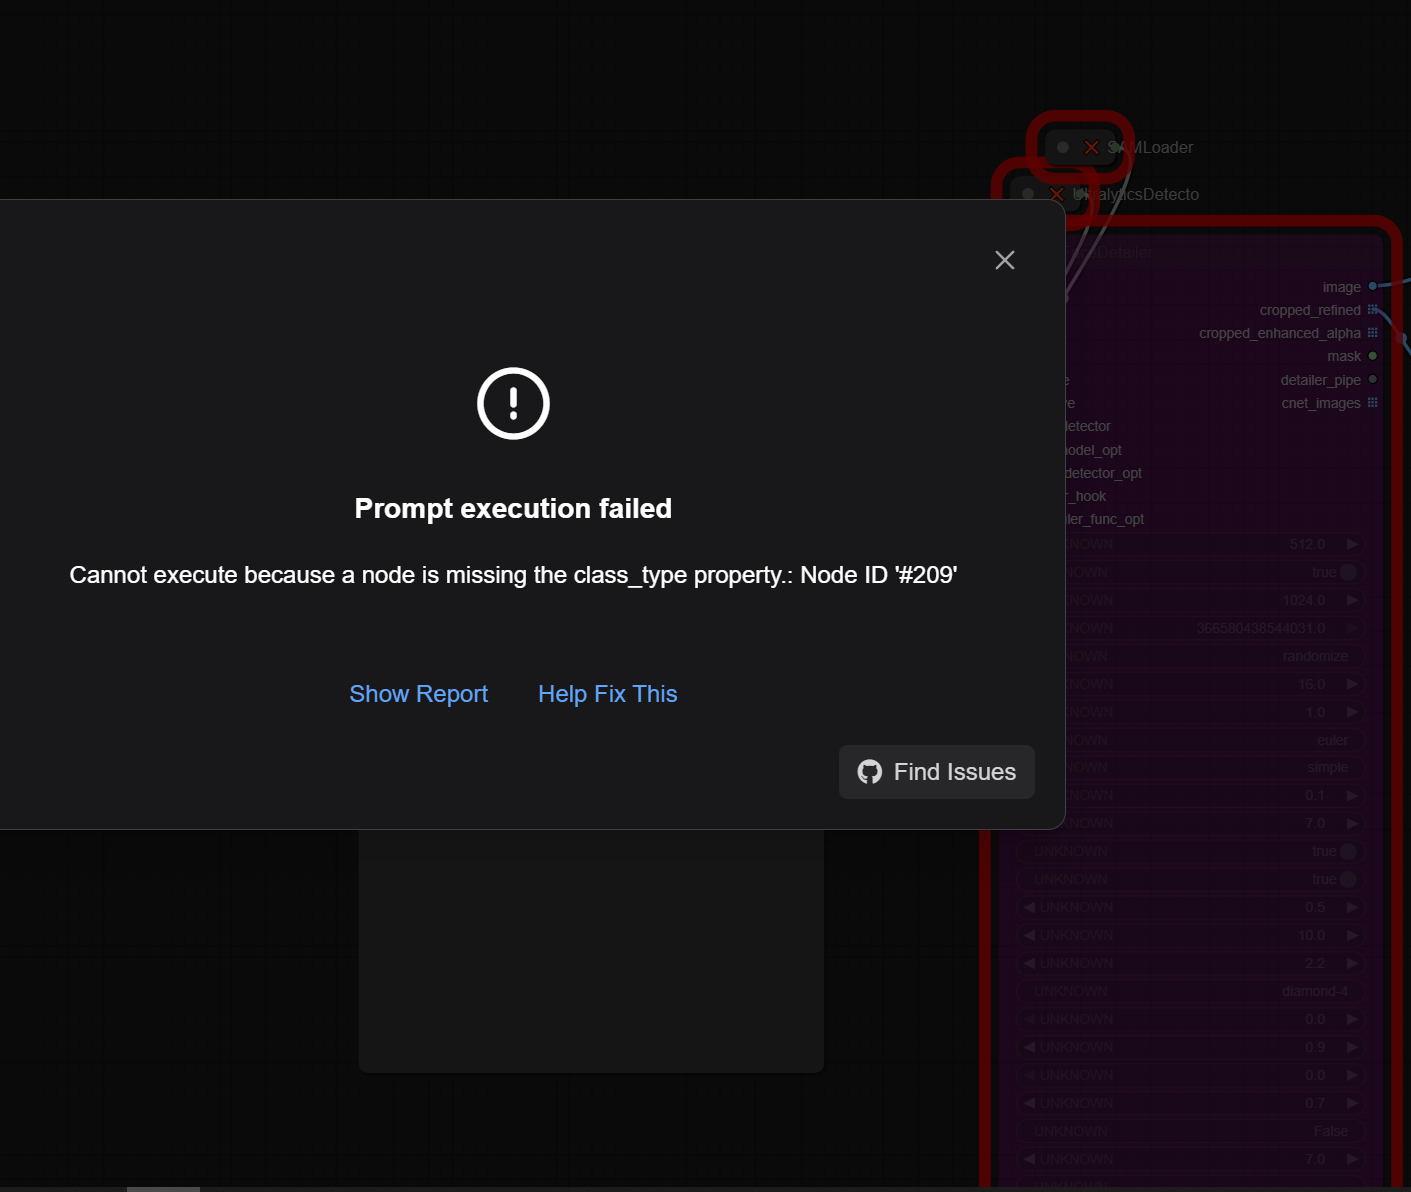This screenshot has width=1411, height=1192.
Task: Click the red X icon on SAMLoader node
Action: (x=1091, y=147)
